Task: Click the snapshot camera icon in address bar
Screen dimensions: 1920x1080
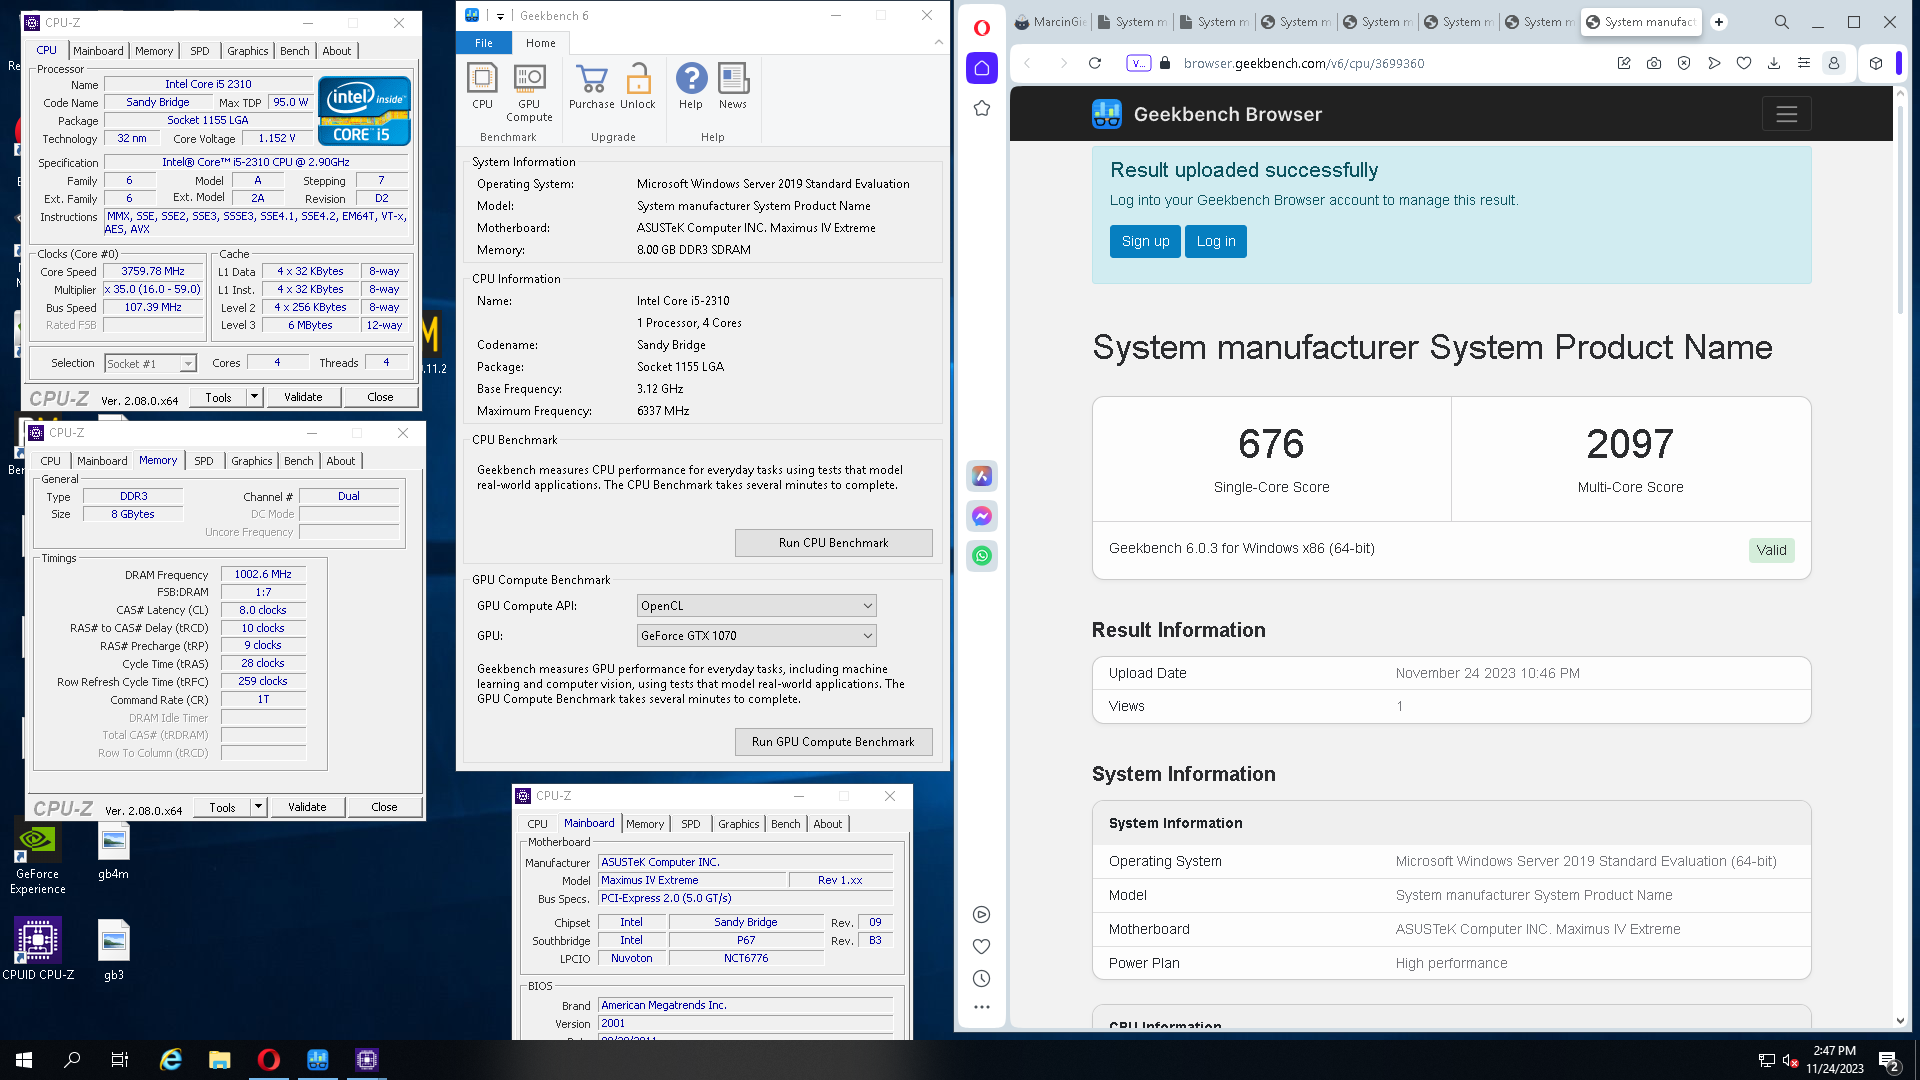Action: 1654,63
